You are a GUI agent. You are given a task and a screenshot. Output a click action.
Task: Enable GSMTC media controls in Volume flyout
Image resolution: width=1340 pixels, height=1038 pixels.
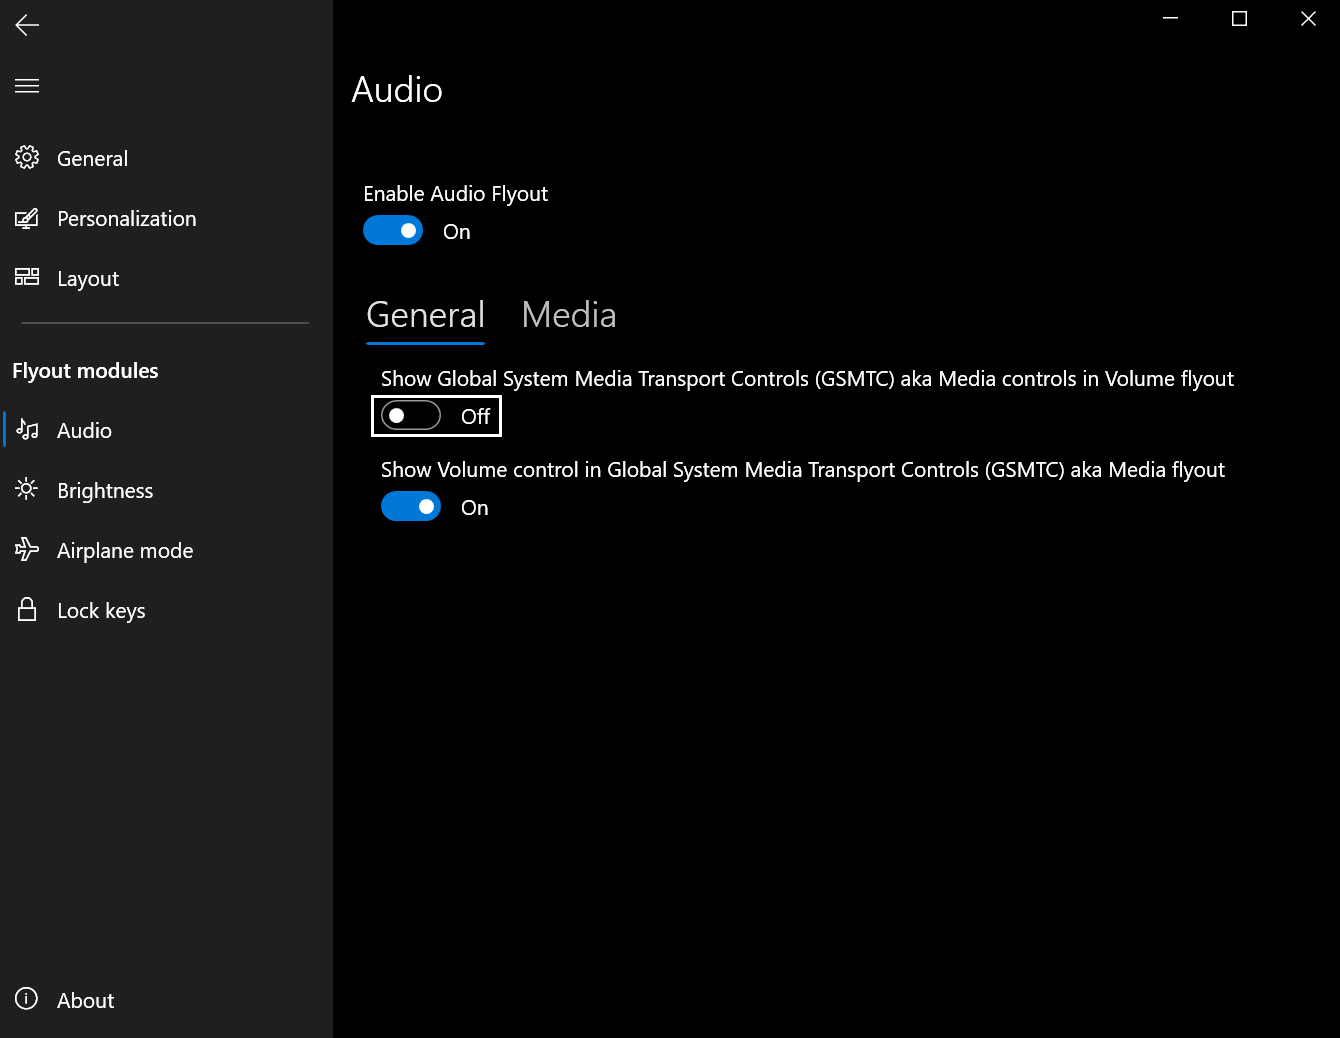point(410,416)
